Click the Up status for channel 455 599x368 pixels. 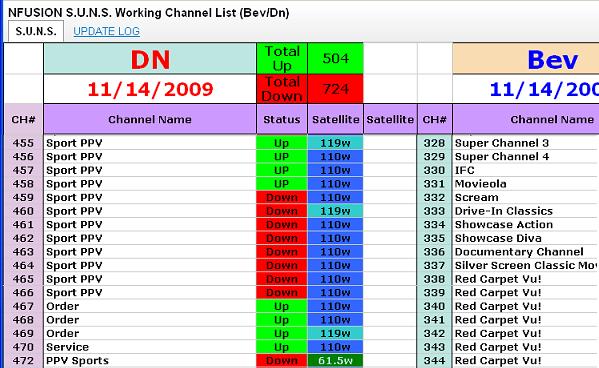click(282, 143)
